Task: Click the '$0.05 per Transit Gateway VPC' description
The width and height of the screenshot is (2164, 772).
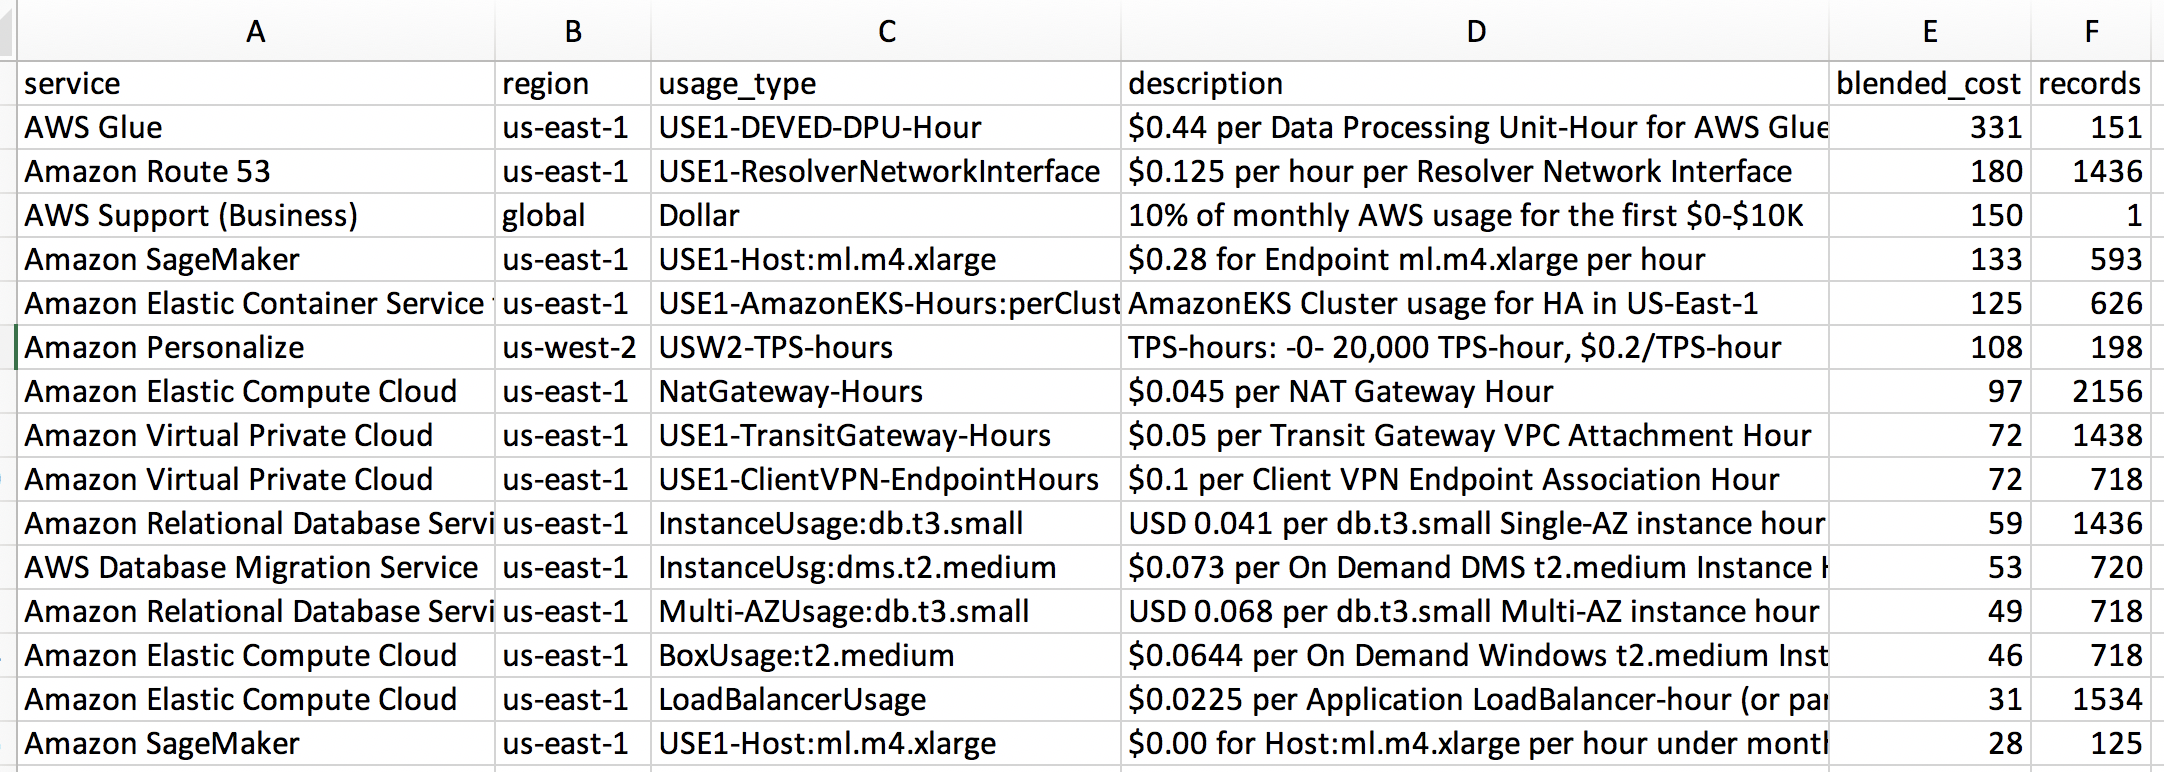Action: [x=1475, y=436]
